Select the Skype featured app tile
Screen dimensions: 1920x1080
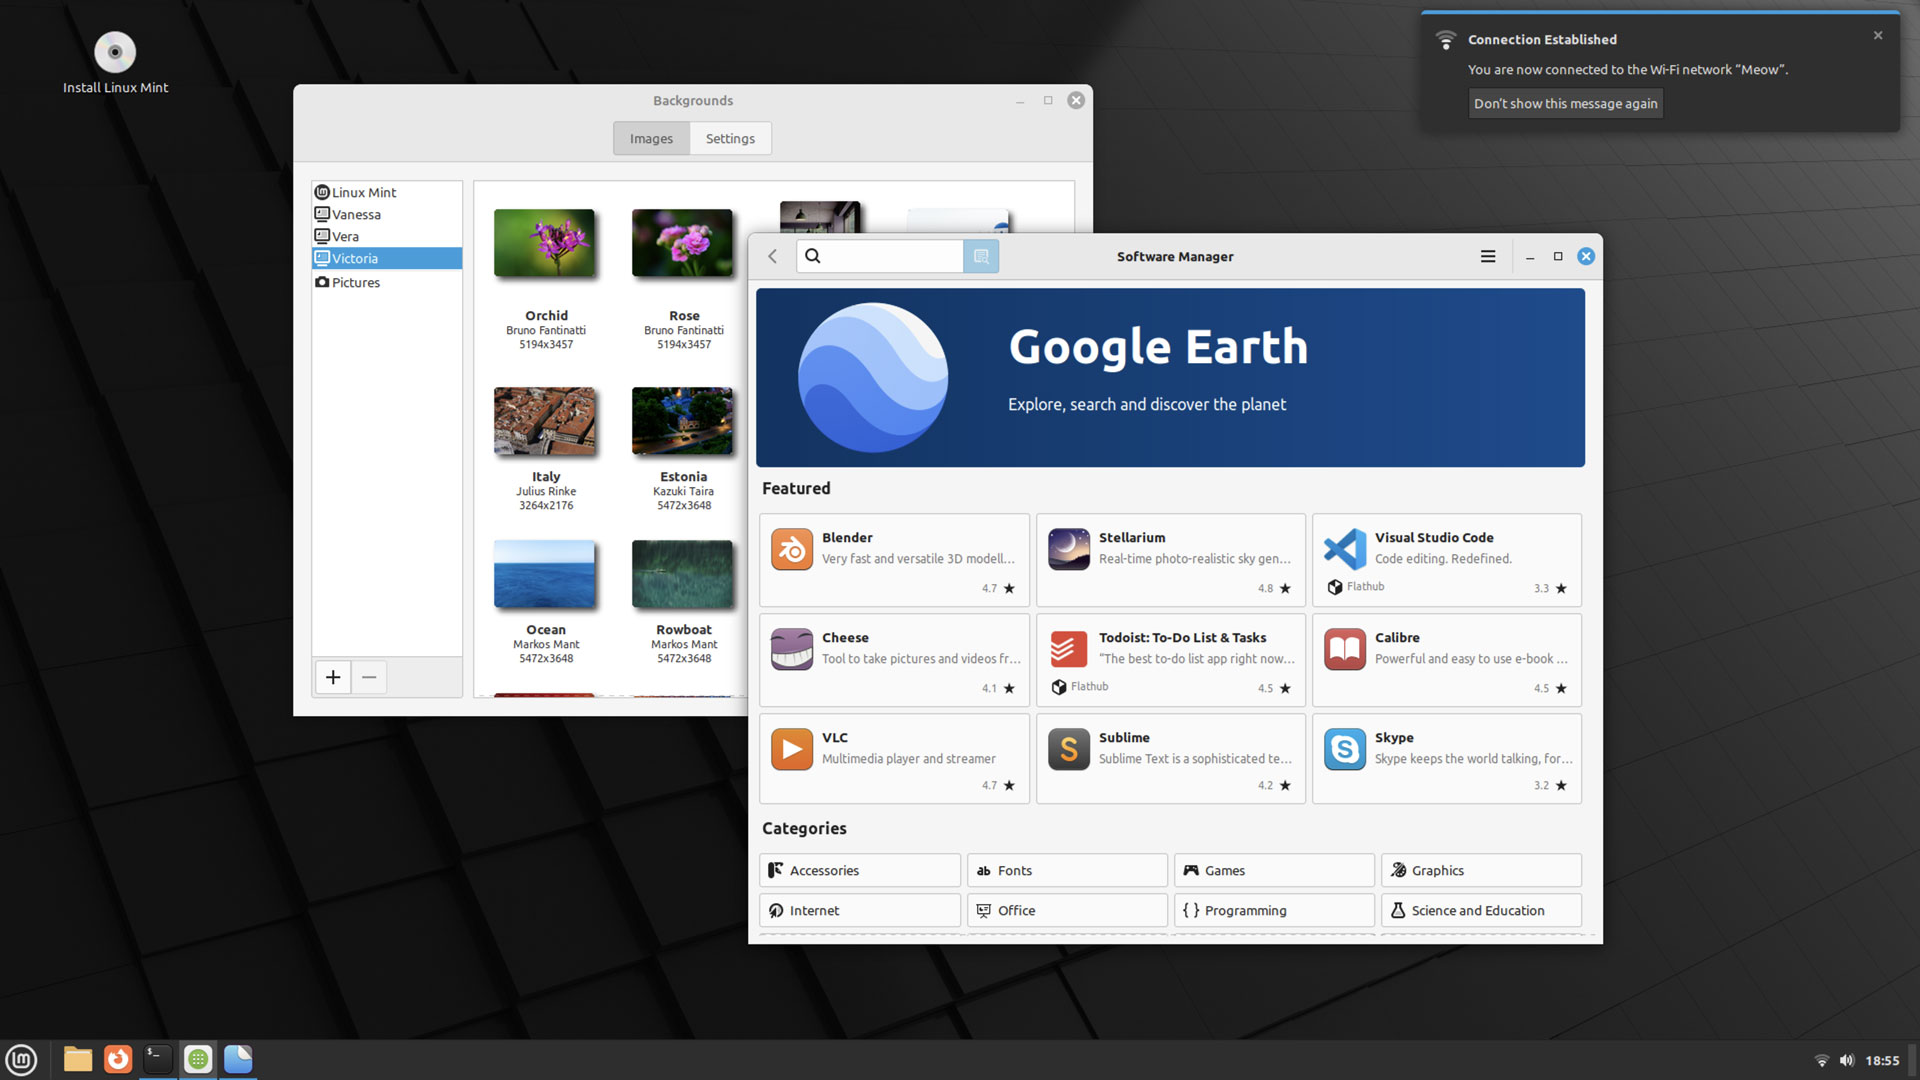[x=1446, y=758]
